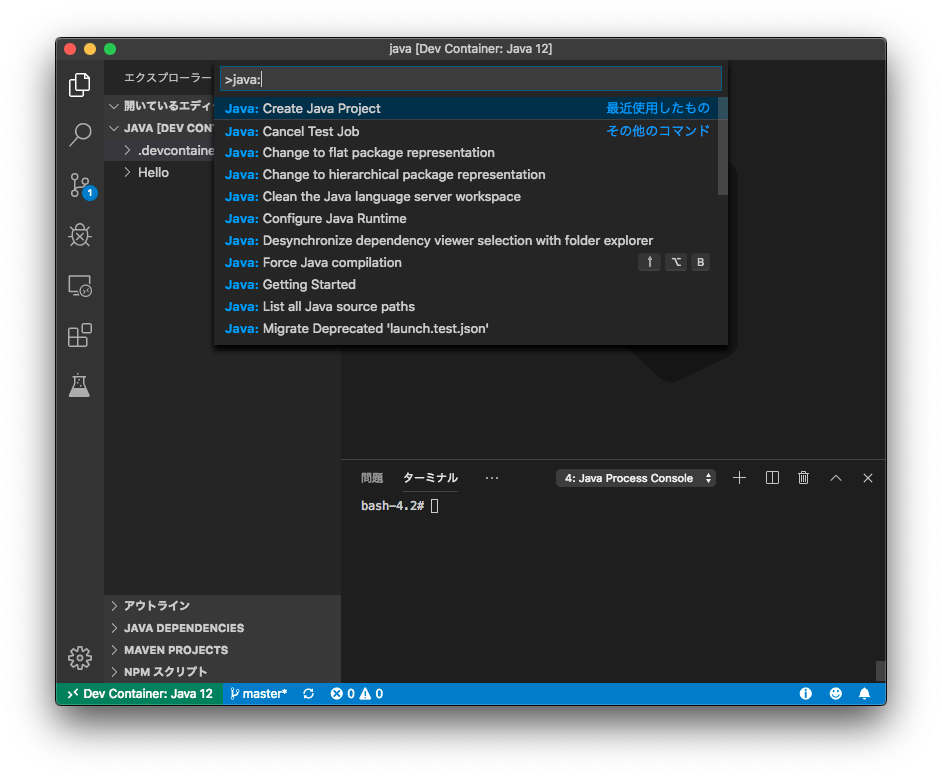Click the master* branch indicator
The image size is (942, 779).
(259, 694)
